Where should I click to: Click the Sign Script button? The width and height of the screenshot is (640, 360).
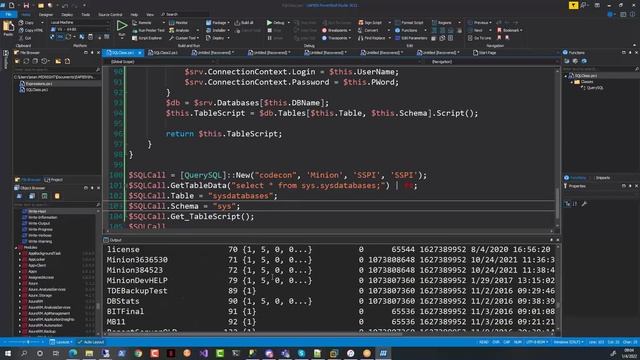pyautogui.click(x=370, y=23)
